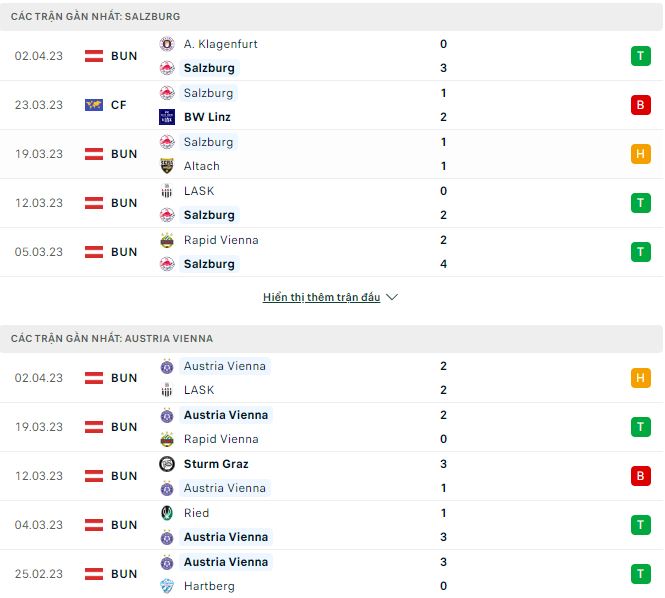Click Austria flag on 25.02.23 match

(x=95, y=574)
